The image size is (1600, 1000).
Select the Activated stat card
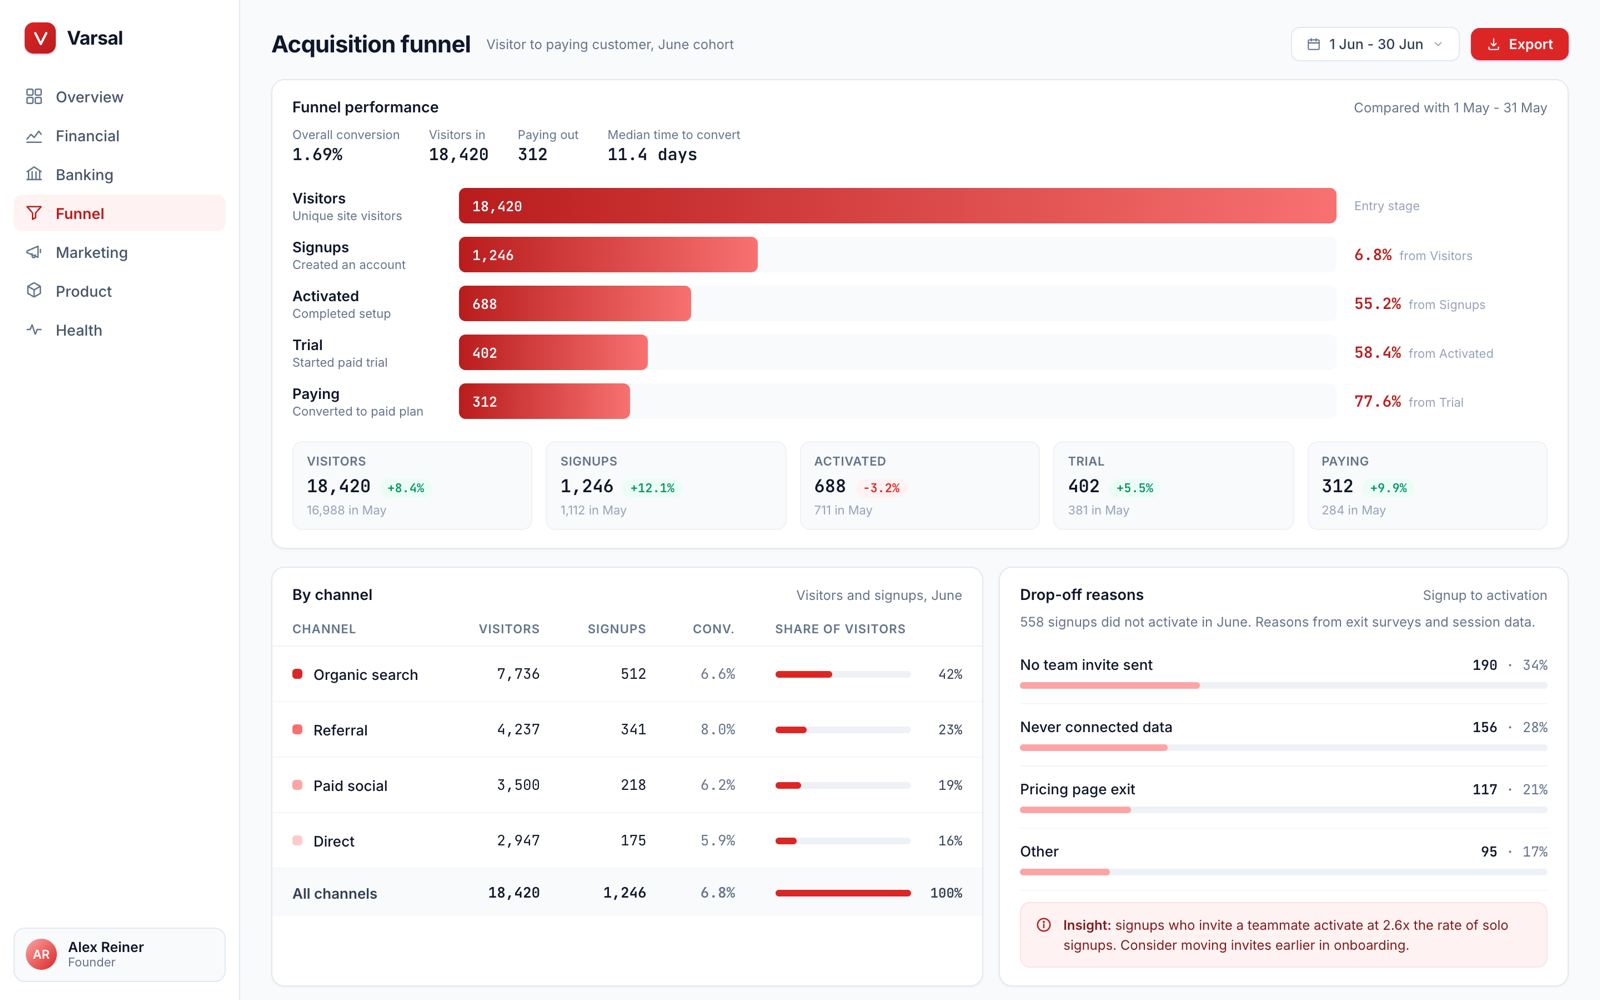[920, 486]
